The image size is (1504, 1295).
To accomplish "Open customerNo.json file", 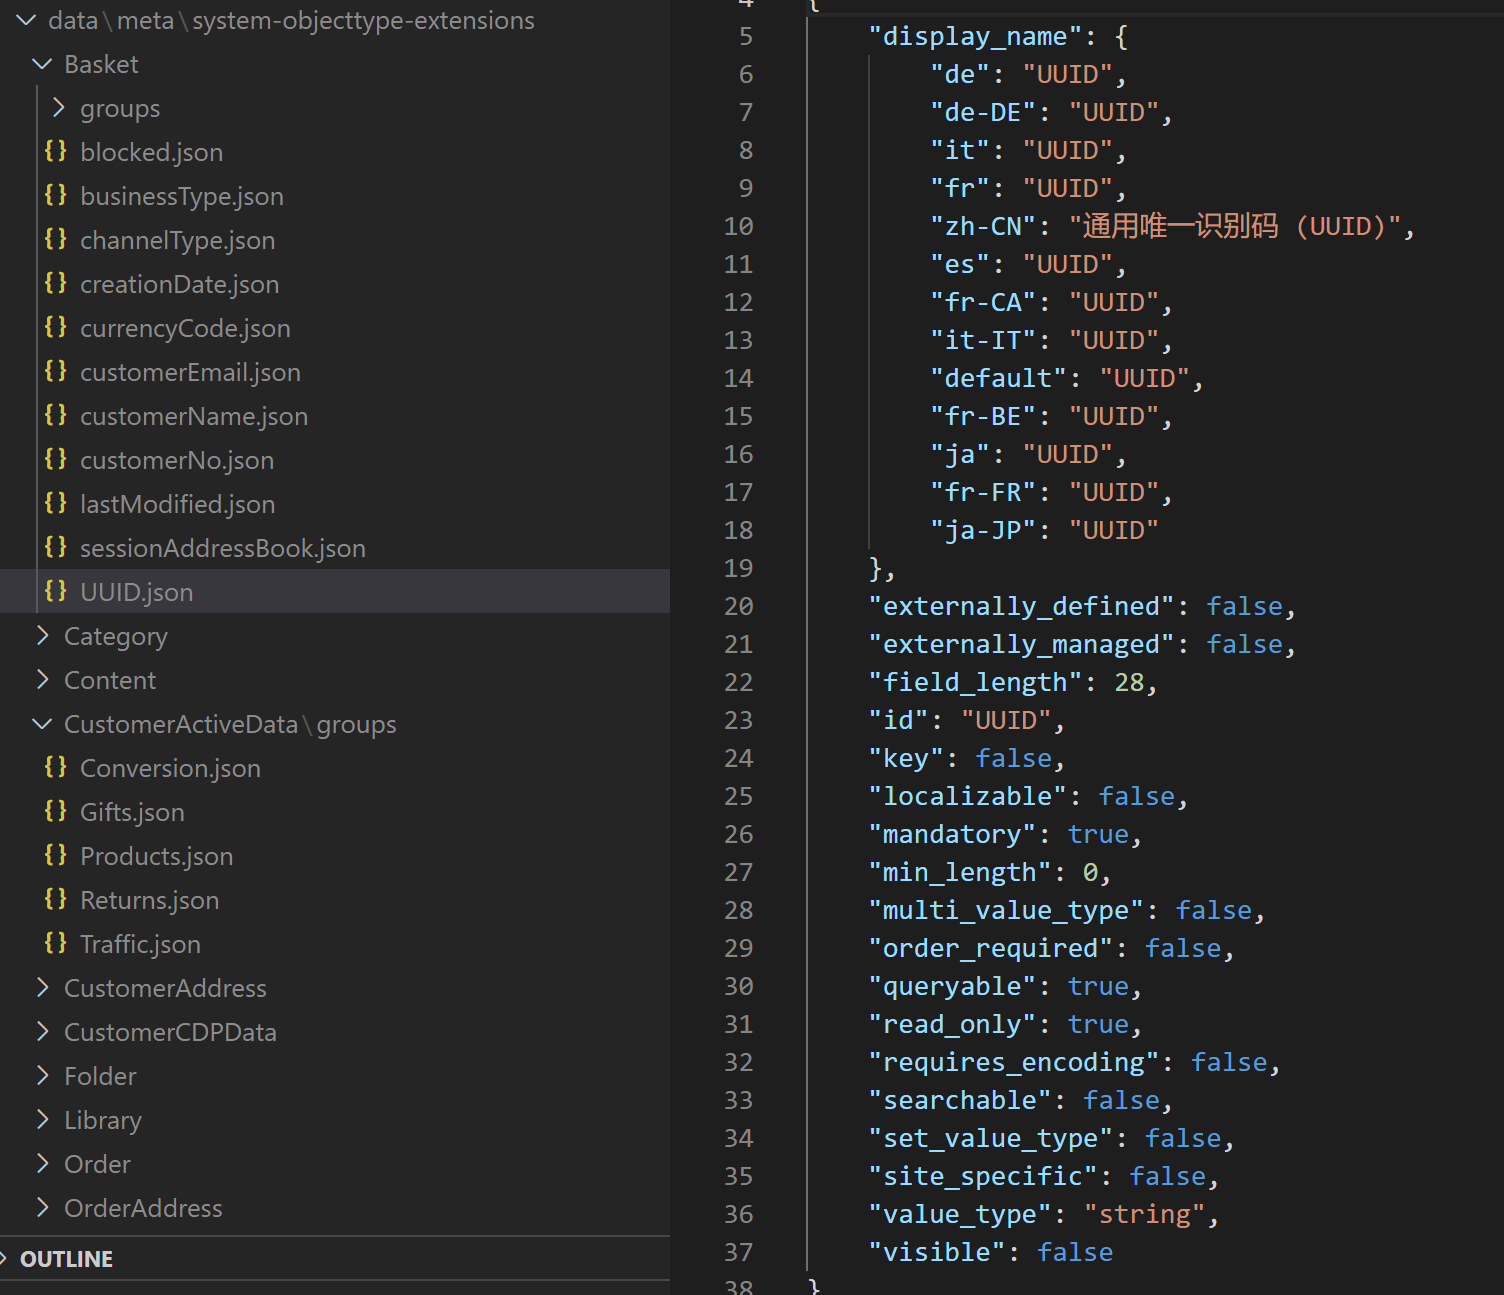I will pos(177,460).
